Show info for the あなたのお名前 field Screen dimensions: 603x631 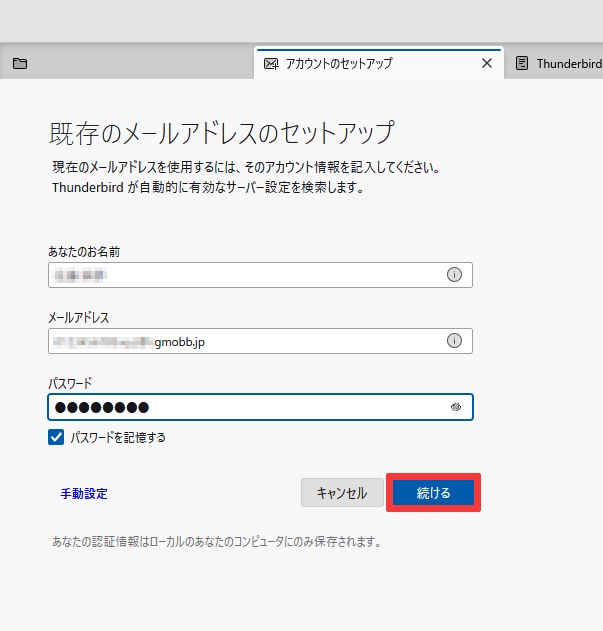[x=454, y=275]
